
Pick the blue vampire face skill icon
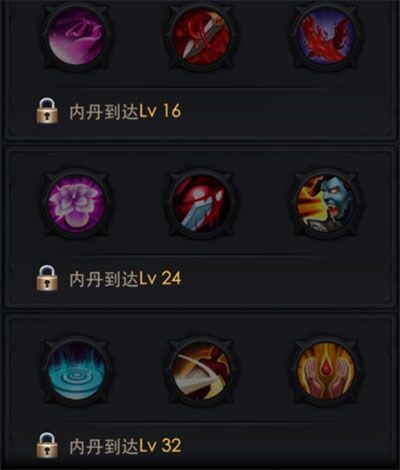click(x=326, y=204)
